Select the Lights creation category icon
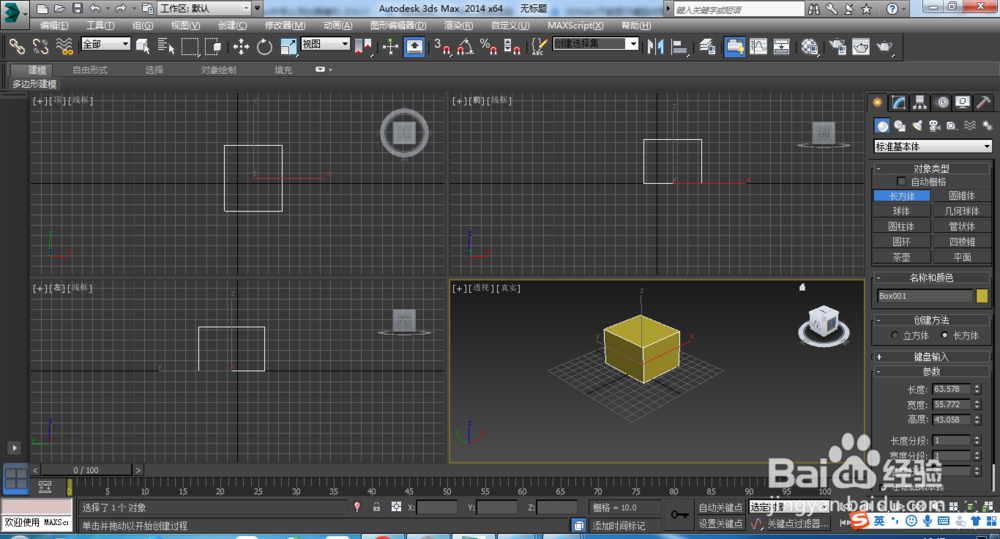The width and height of the screenshot is (1000, 539). pos(917,126)
